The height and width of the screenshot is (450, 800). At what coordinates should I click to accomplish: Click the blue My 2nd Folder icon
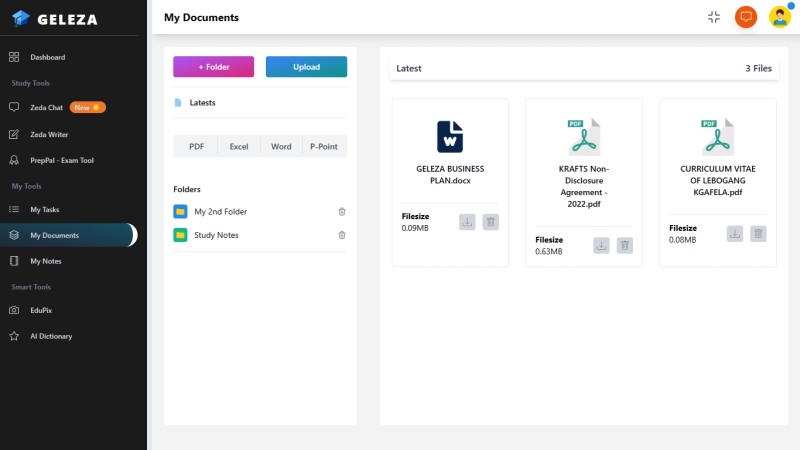pos(180,211)
